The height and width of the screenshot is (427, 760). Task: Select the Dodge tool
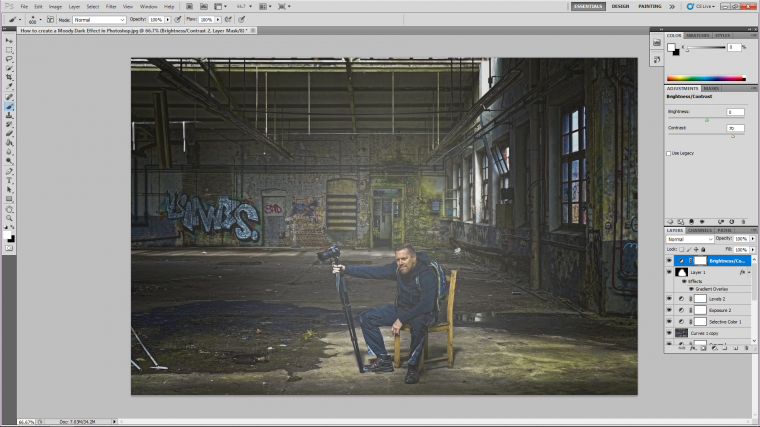(x=9, y=161)
